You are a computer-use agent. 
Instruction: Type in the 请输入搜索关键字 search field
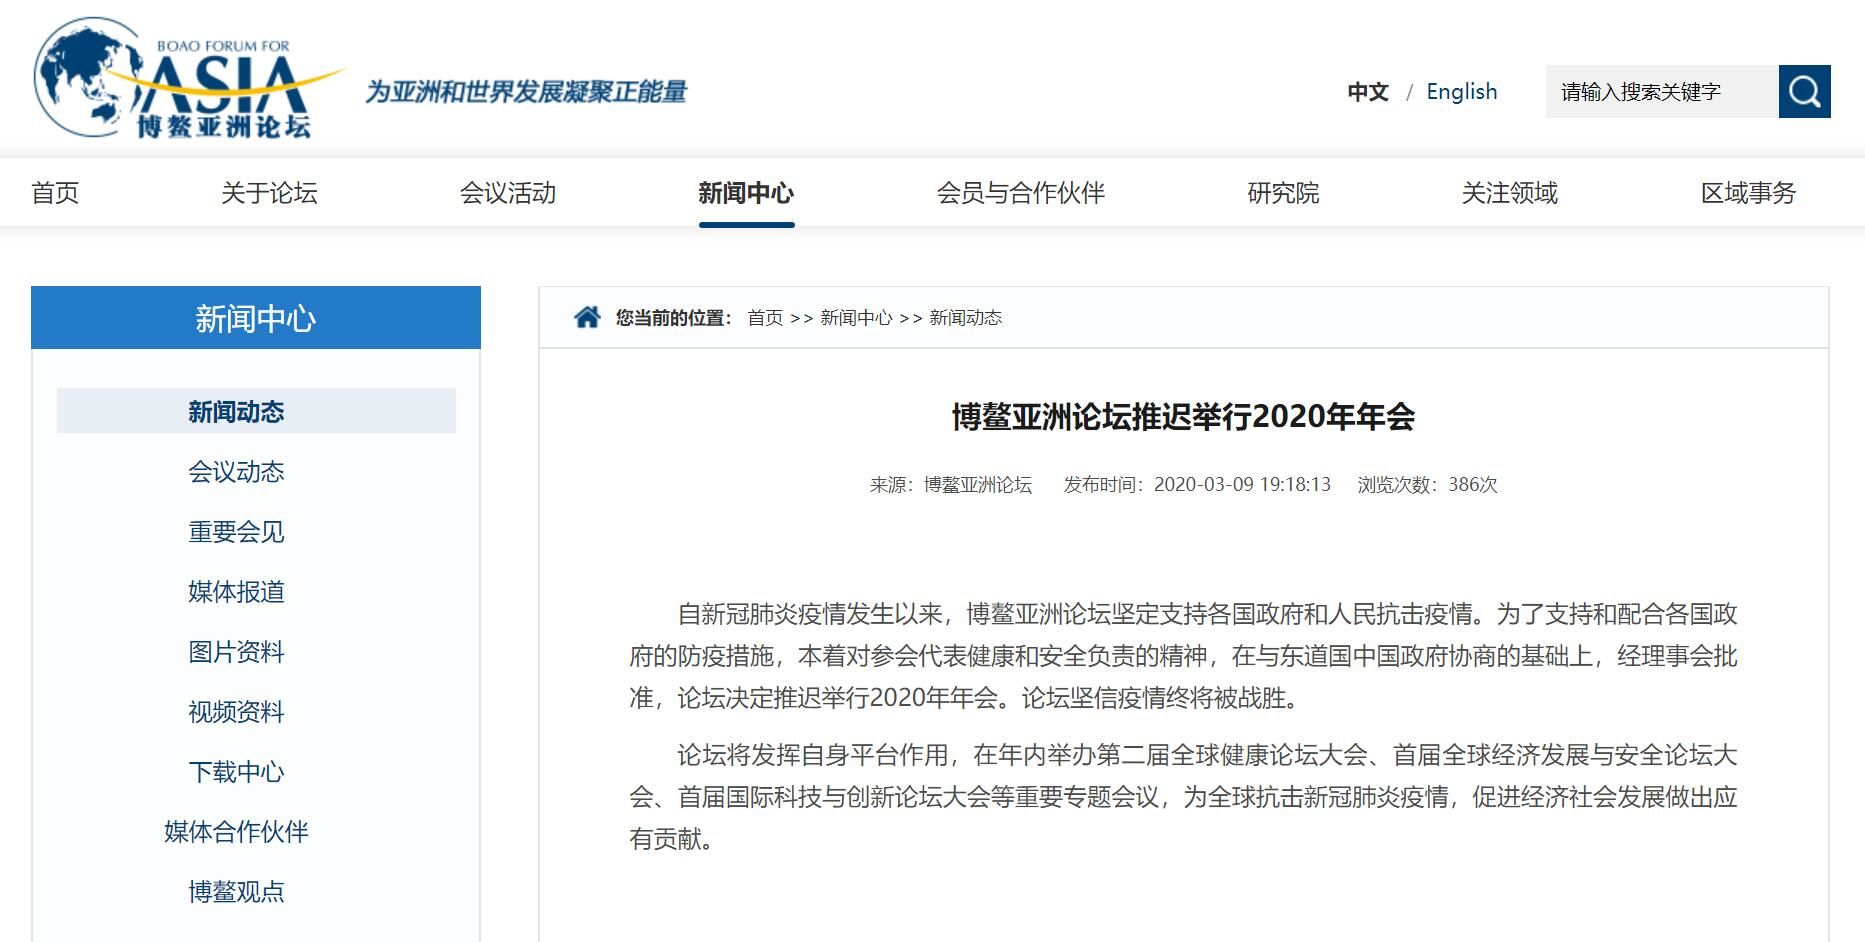coord(1660,92)
